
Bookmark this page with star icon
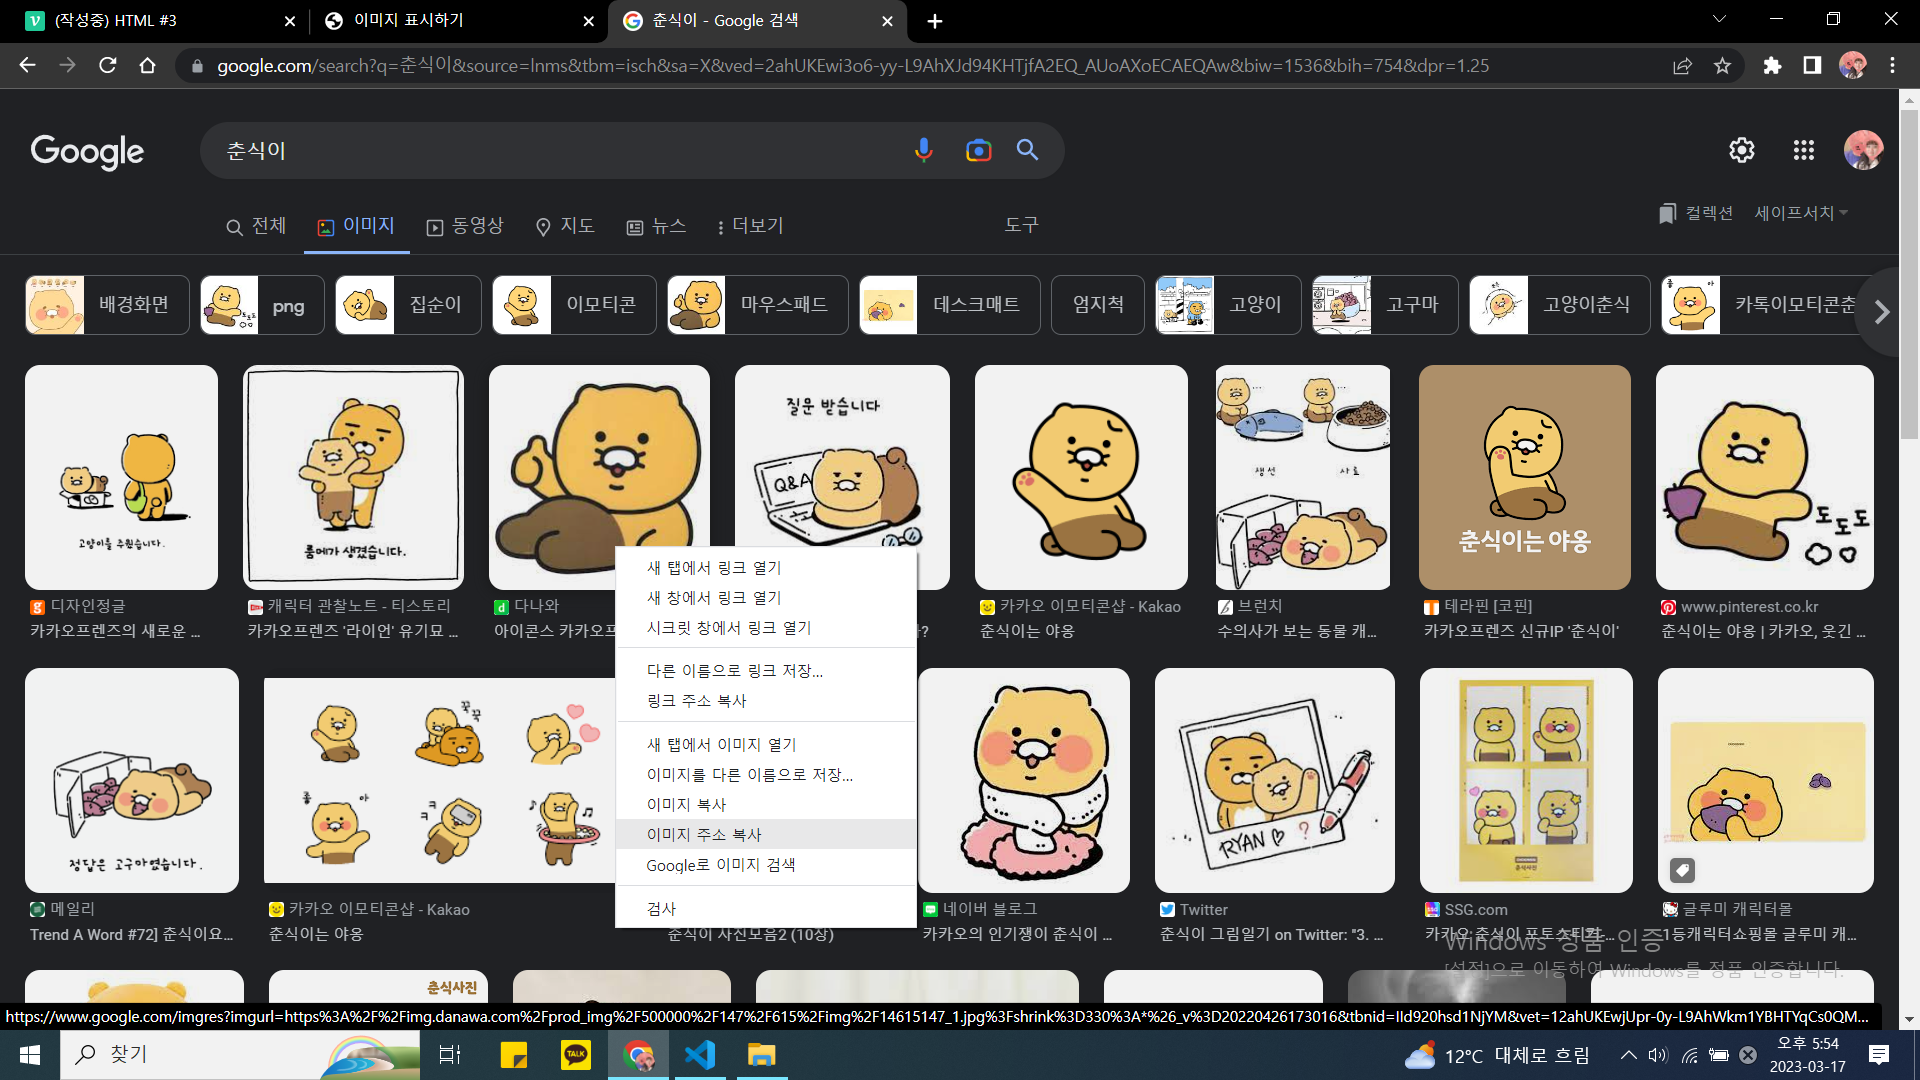pyautogui.click(x=1722, y=66)
